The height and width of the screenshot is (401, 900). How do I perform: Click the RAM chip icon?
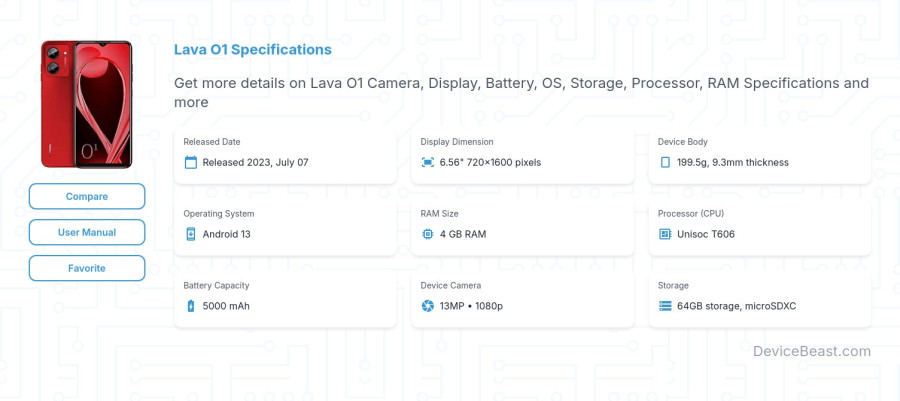[428, 234]
